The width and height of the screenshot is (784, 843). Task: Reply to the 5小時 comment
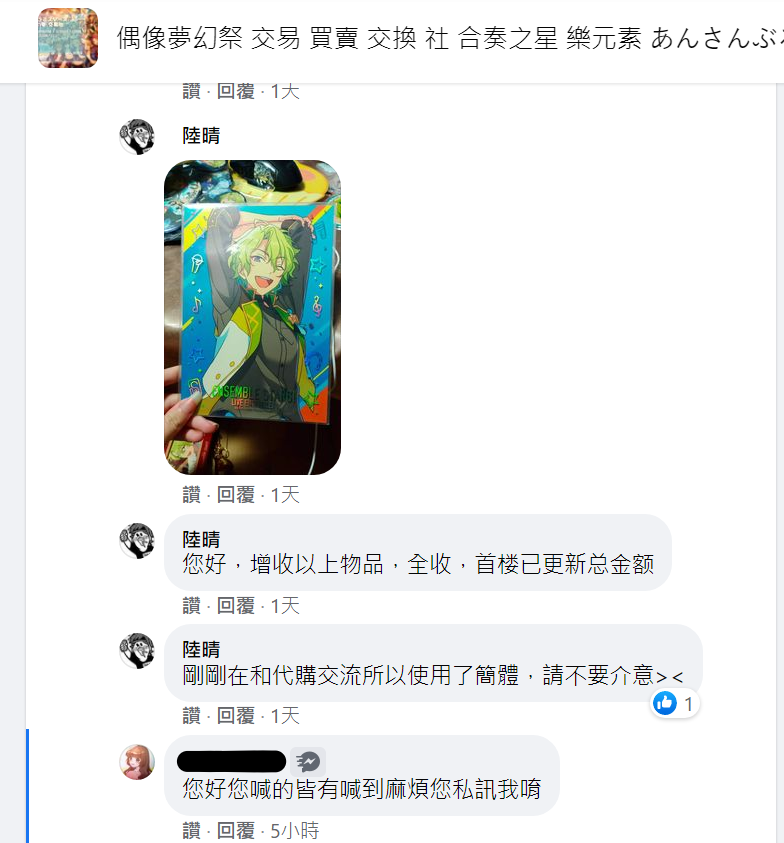coord(236,831)
